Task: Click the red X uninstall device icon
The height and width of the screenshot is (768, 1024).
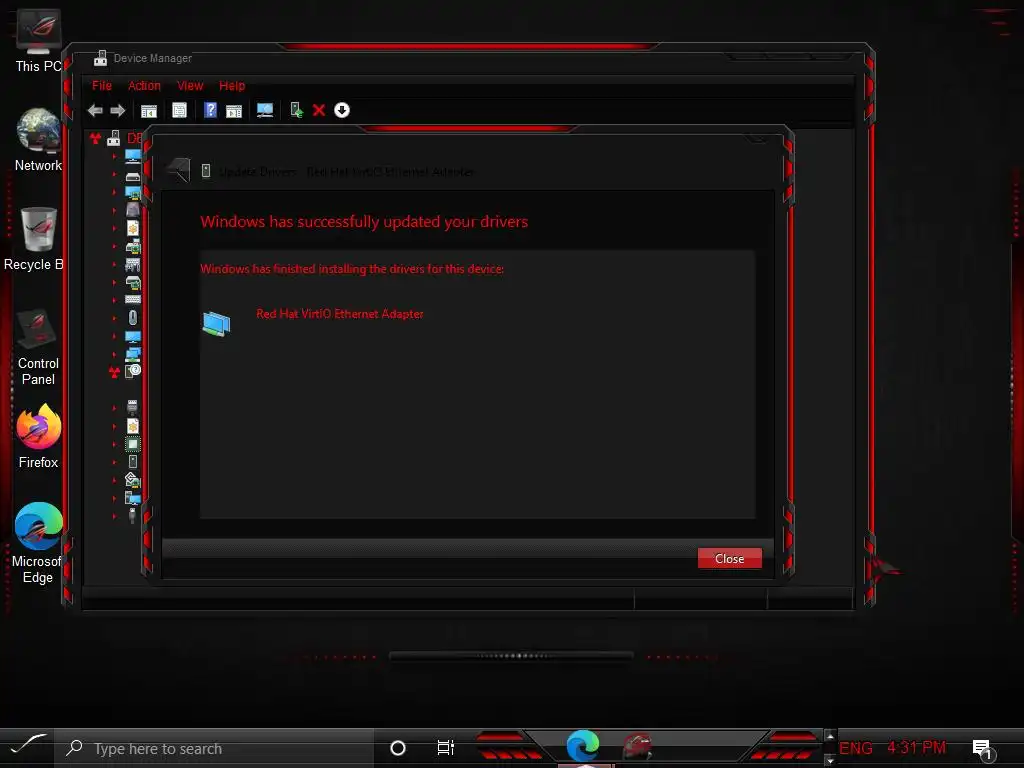Action: point(319,110)
